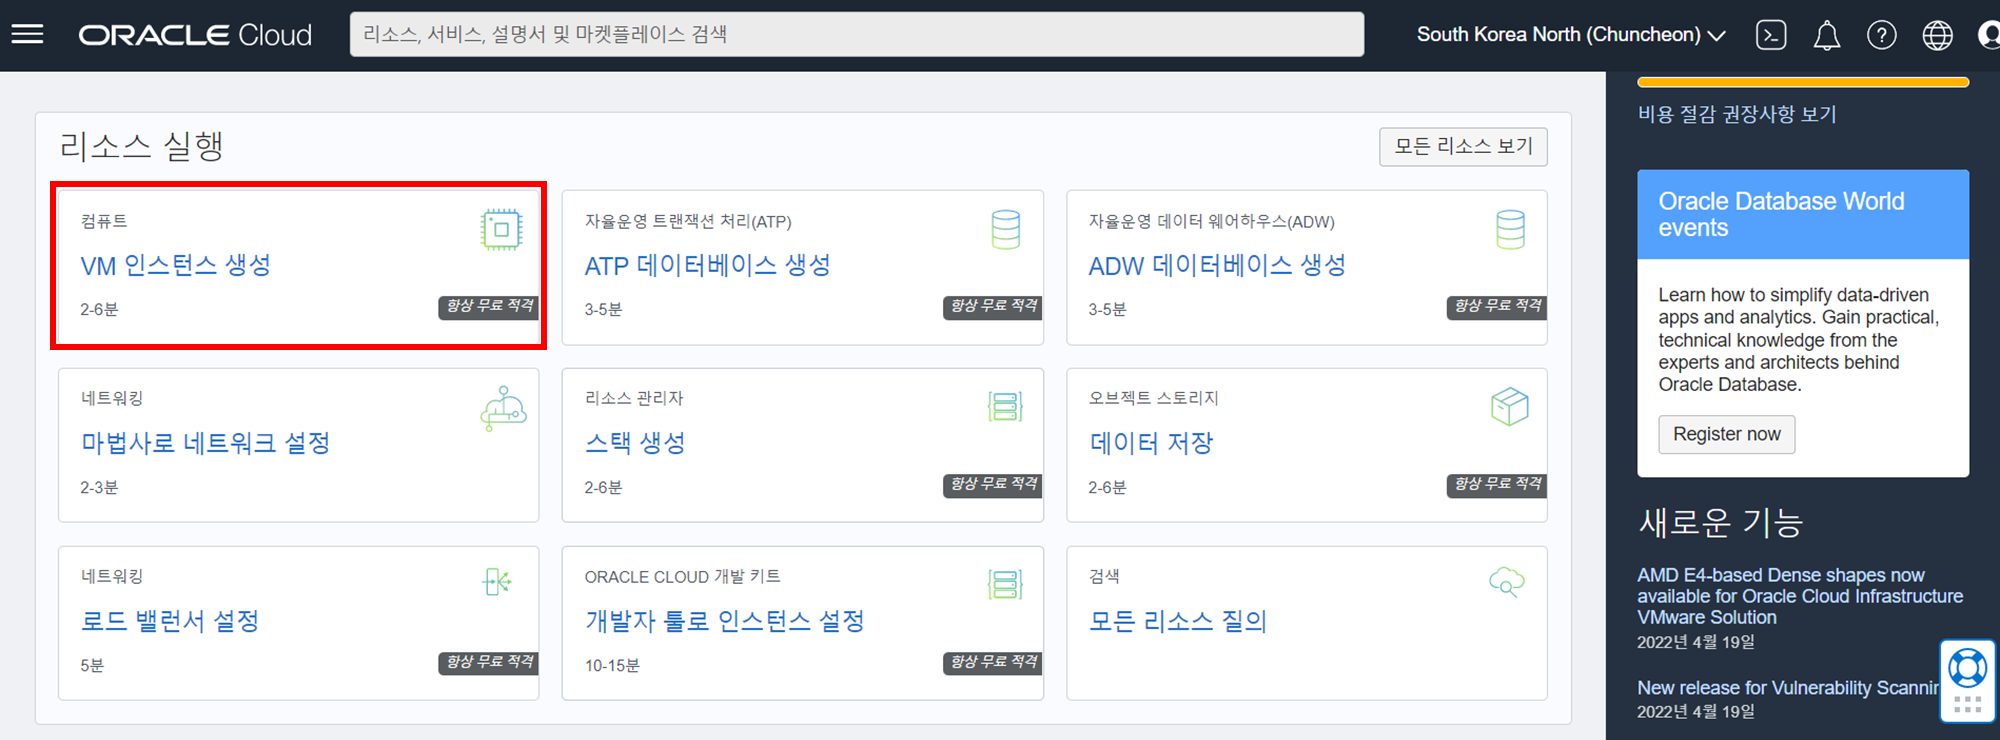Viewport: 2000px width, 740px height.
Task: Click 항상 무료 적격 badge on ATP card
Action: [x=993, y=307]
